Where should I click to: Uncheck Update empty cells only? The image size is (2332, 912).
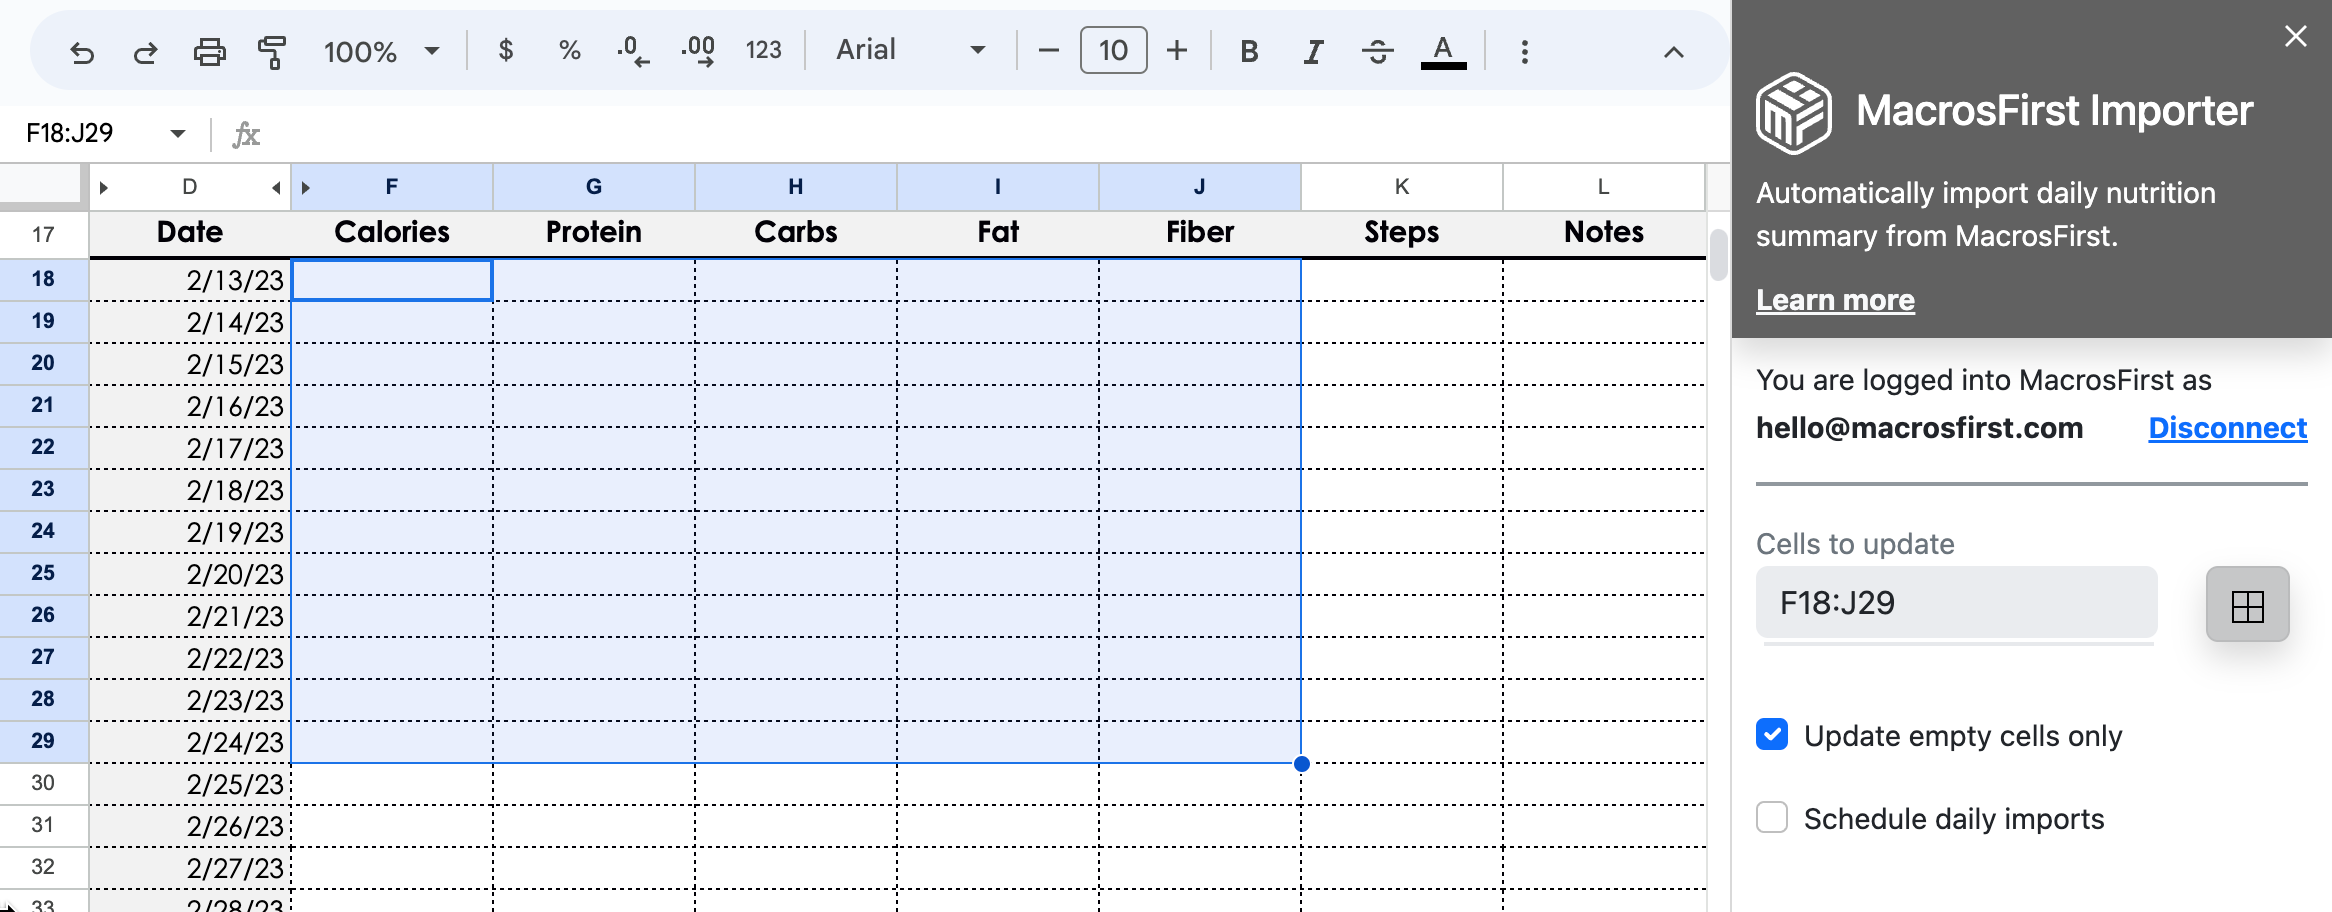tap(1771, 735)
